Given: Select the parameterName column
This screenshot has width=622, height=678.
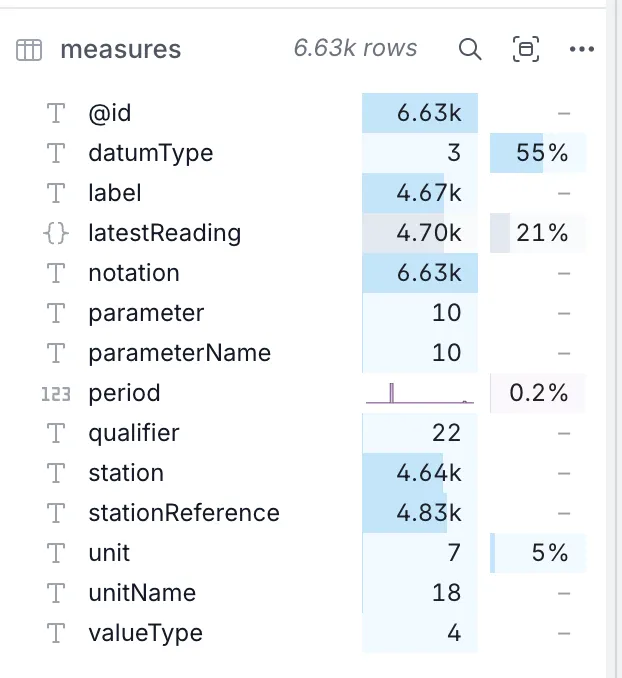Looking at the screenshot, I should (179, 353).
